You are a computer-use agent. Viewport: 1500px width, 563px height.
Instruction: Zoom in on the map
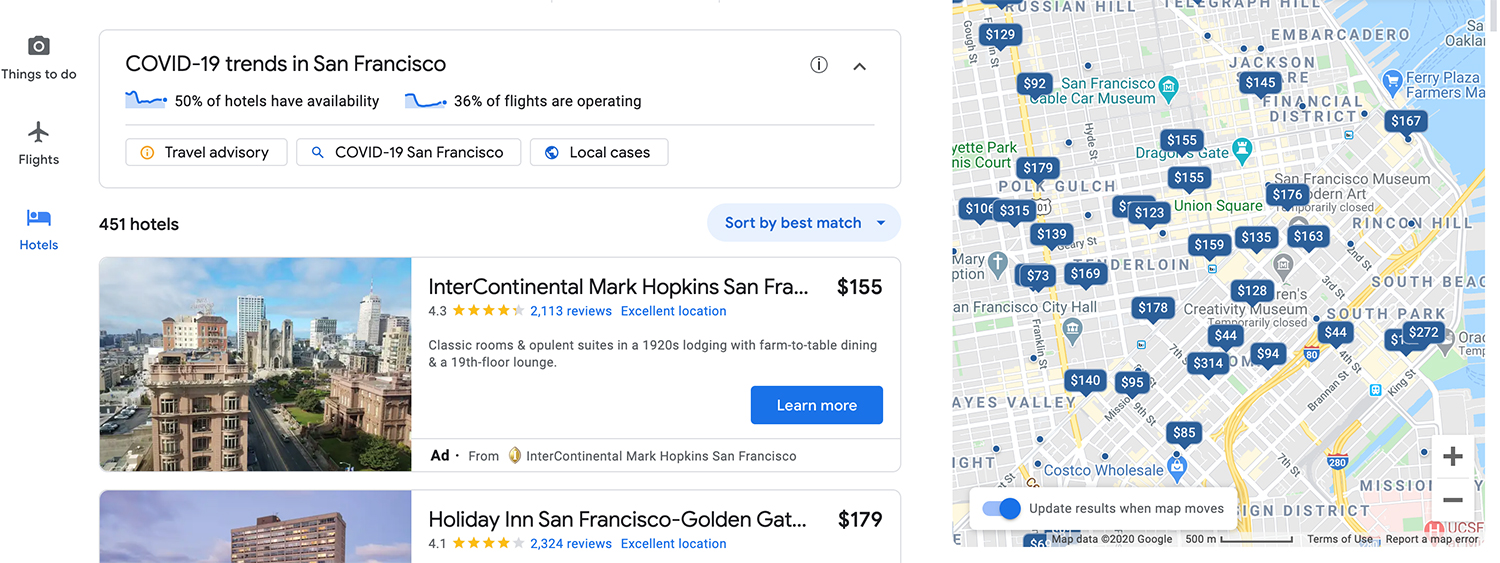click(x=1453, y=457)
